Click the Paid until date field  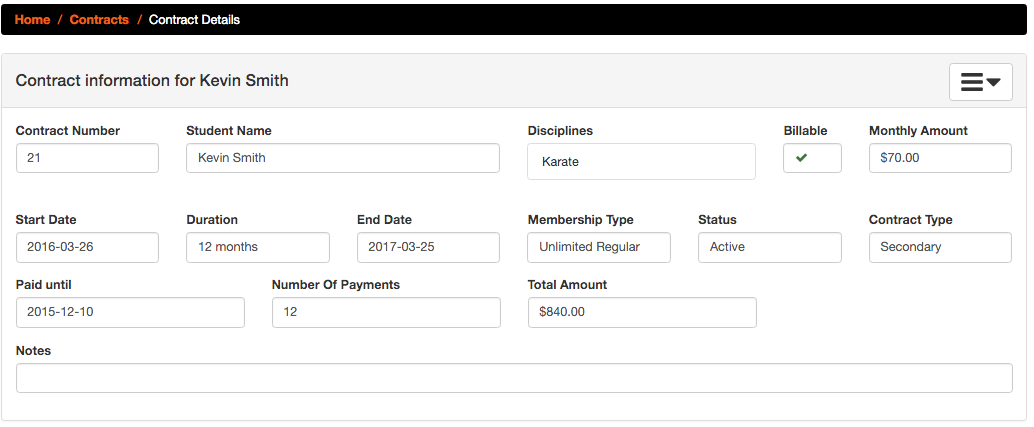130,312
